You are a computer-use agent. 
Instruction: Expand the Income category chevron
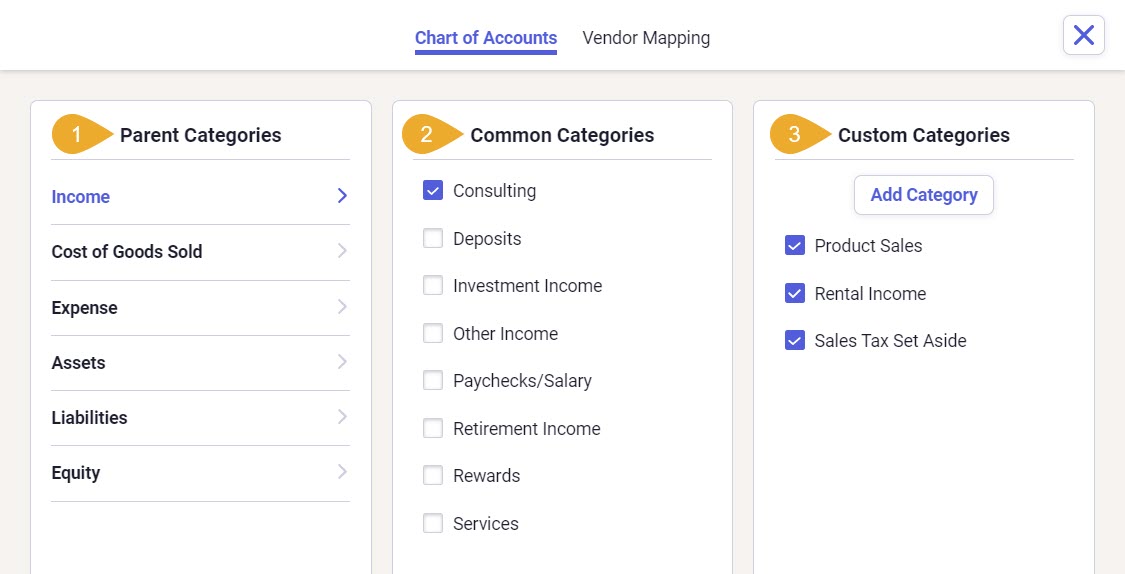tap(342, 196)
